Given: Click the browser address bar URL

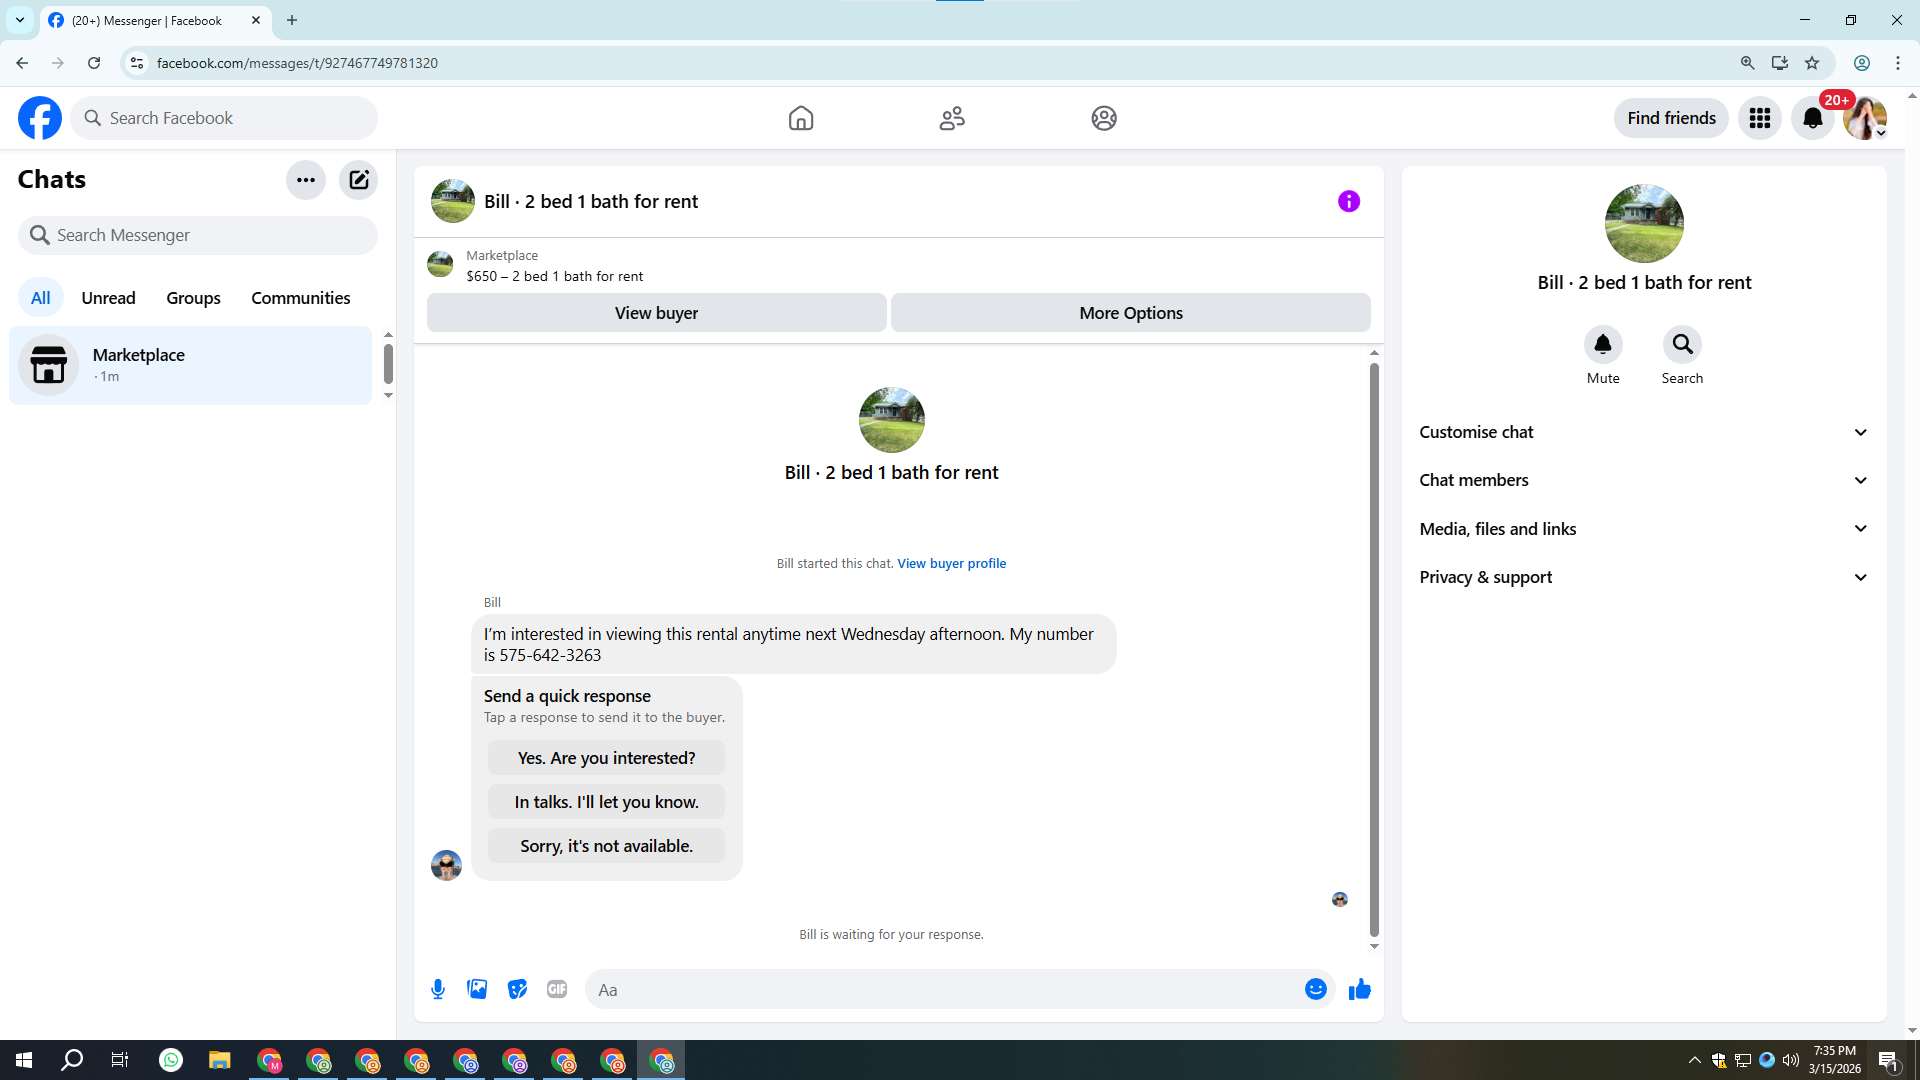Looking at the screenshot, I should point(297,63).
